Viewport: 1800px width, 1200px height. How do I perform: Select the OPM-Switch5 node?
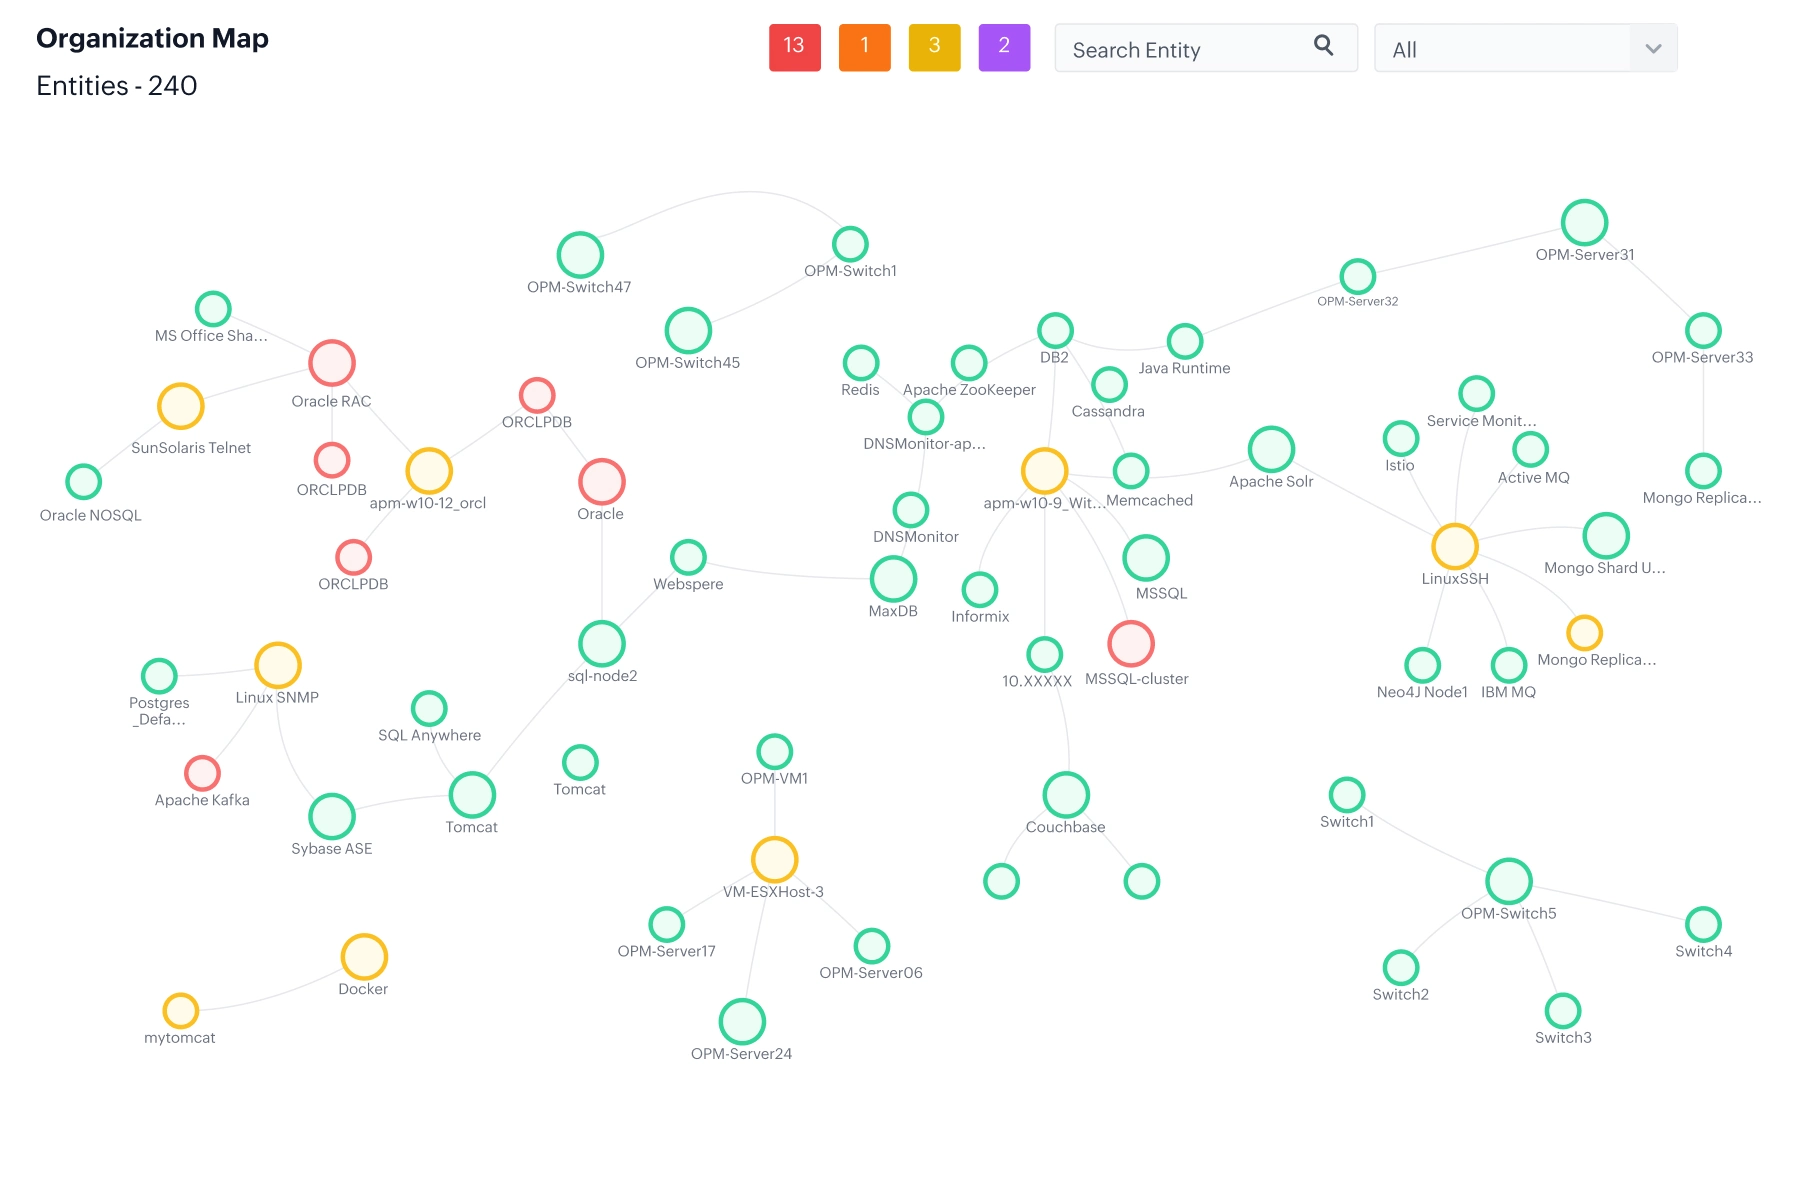pyautogui.click(x=1509, y=881)
